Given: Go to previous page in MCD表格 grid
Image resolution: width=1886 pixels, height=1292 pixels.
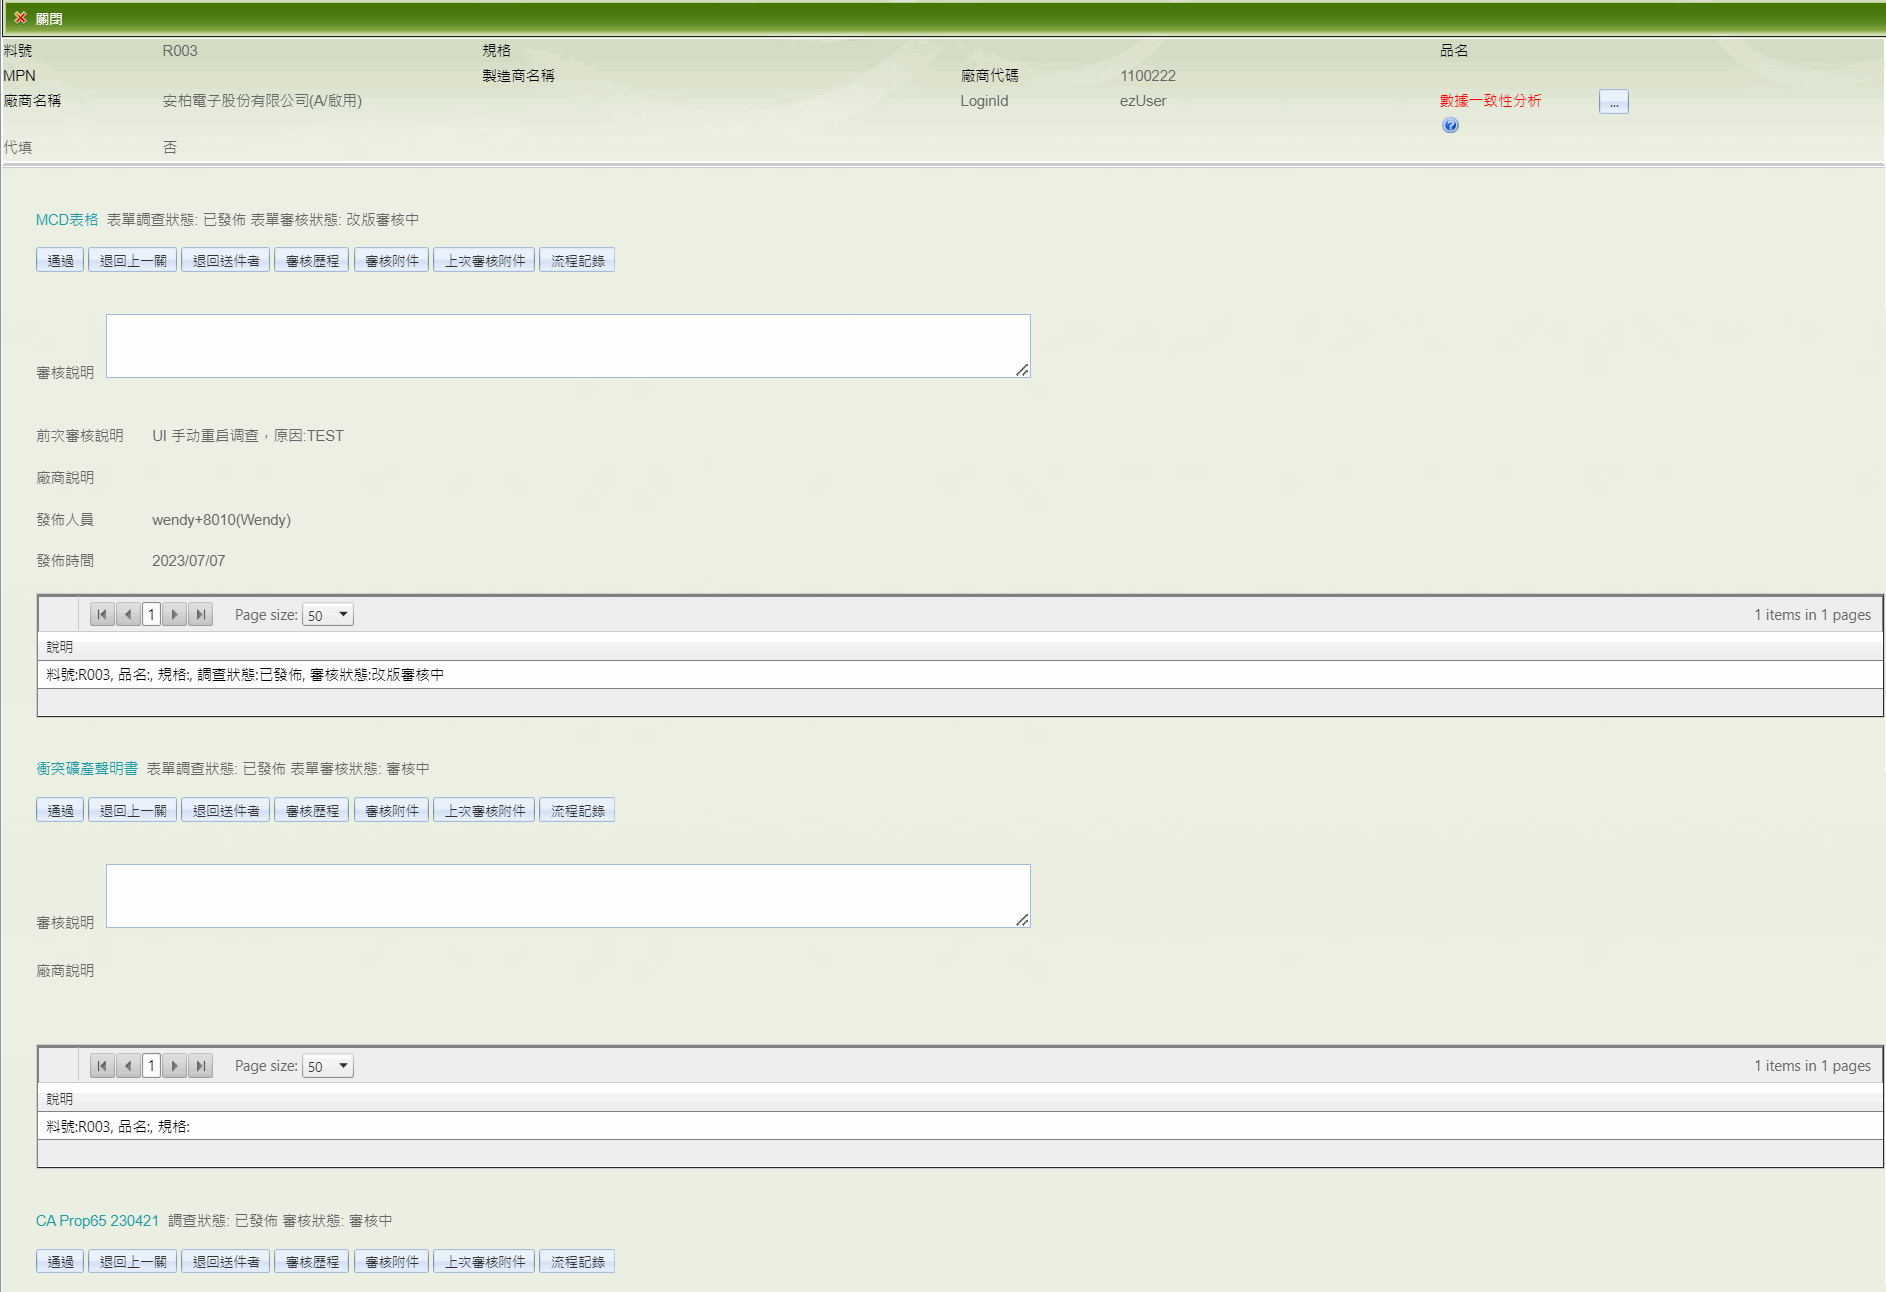Looking at the screenshot, I should (x=128, y=614).
